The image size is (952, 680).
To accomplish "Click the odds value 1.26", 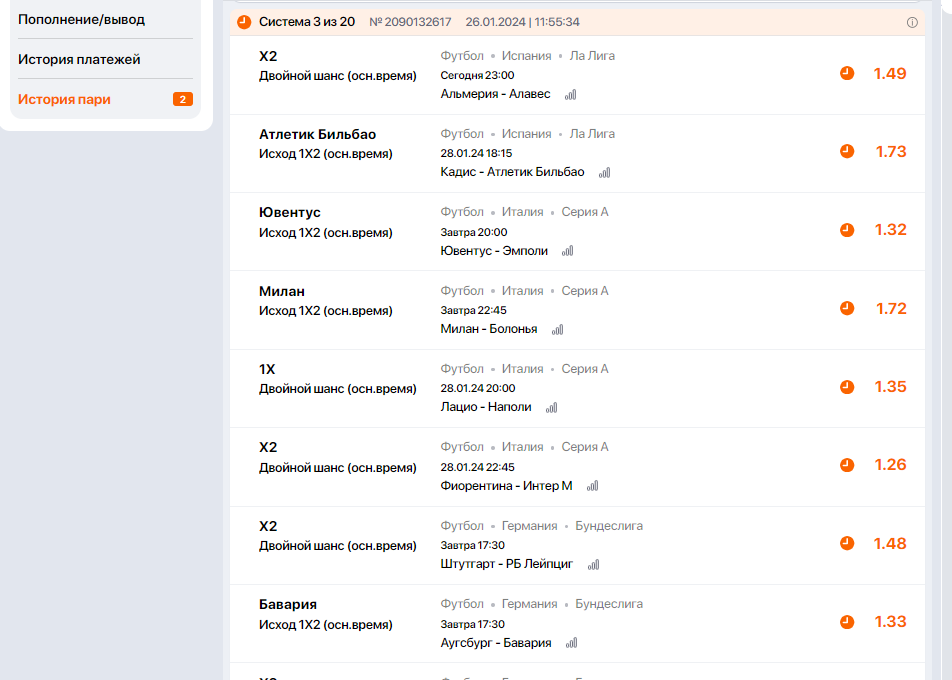I will [x=890, y=464].
